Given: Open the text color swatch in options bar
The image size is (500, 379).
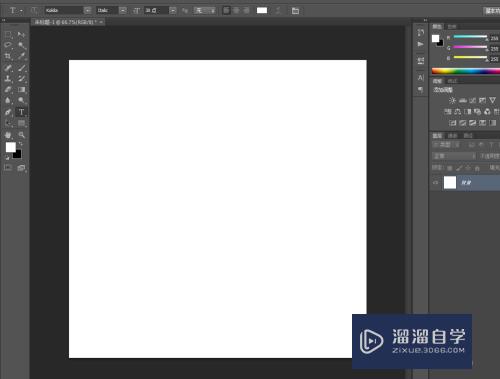Looking at the screenshot, I should [262, 10].
